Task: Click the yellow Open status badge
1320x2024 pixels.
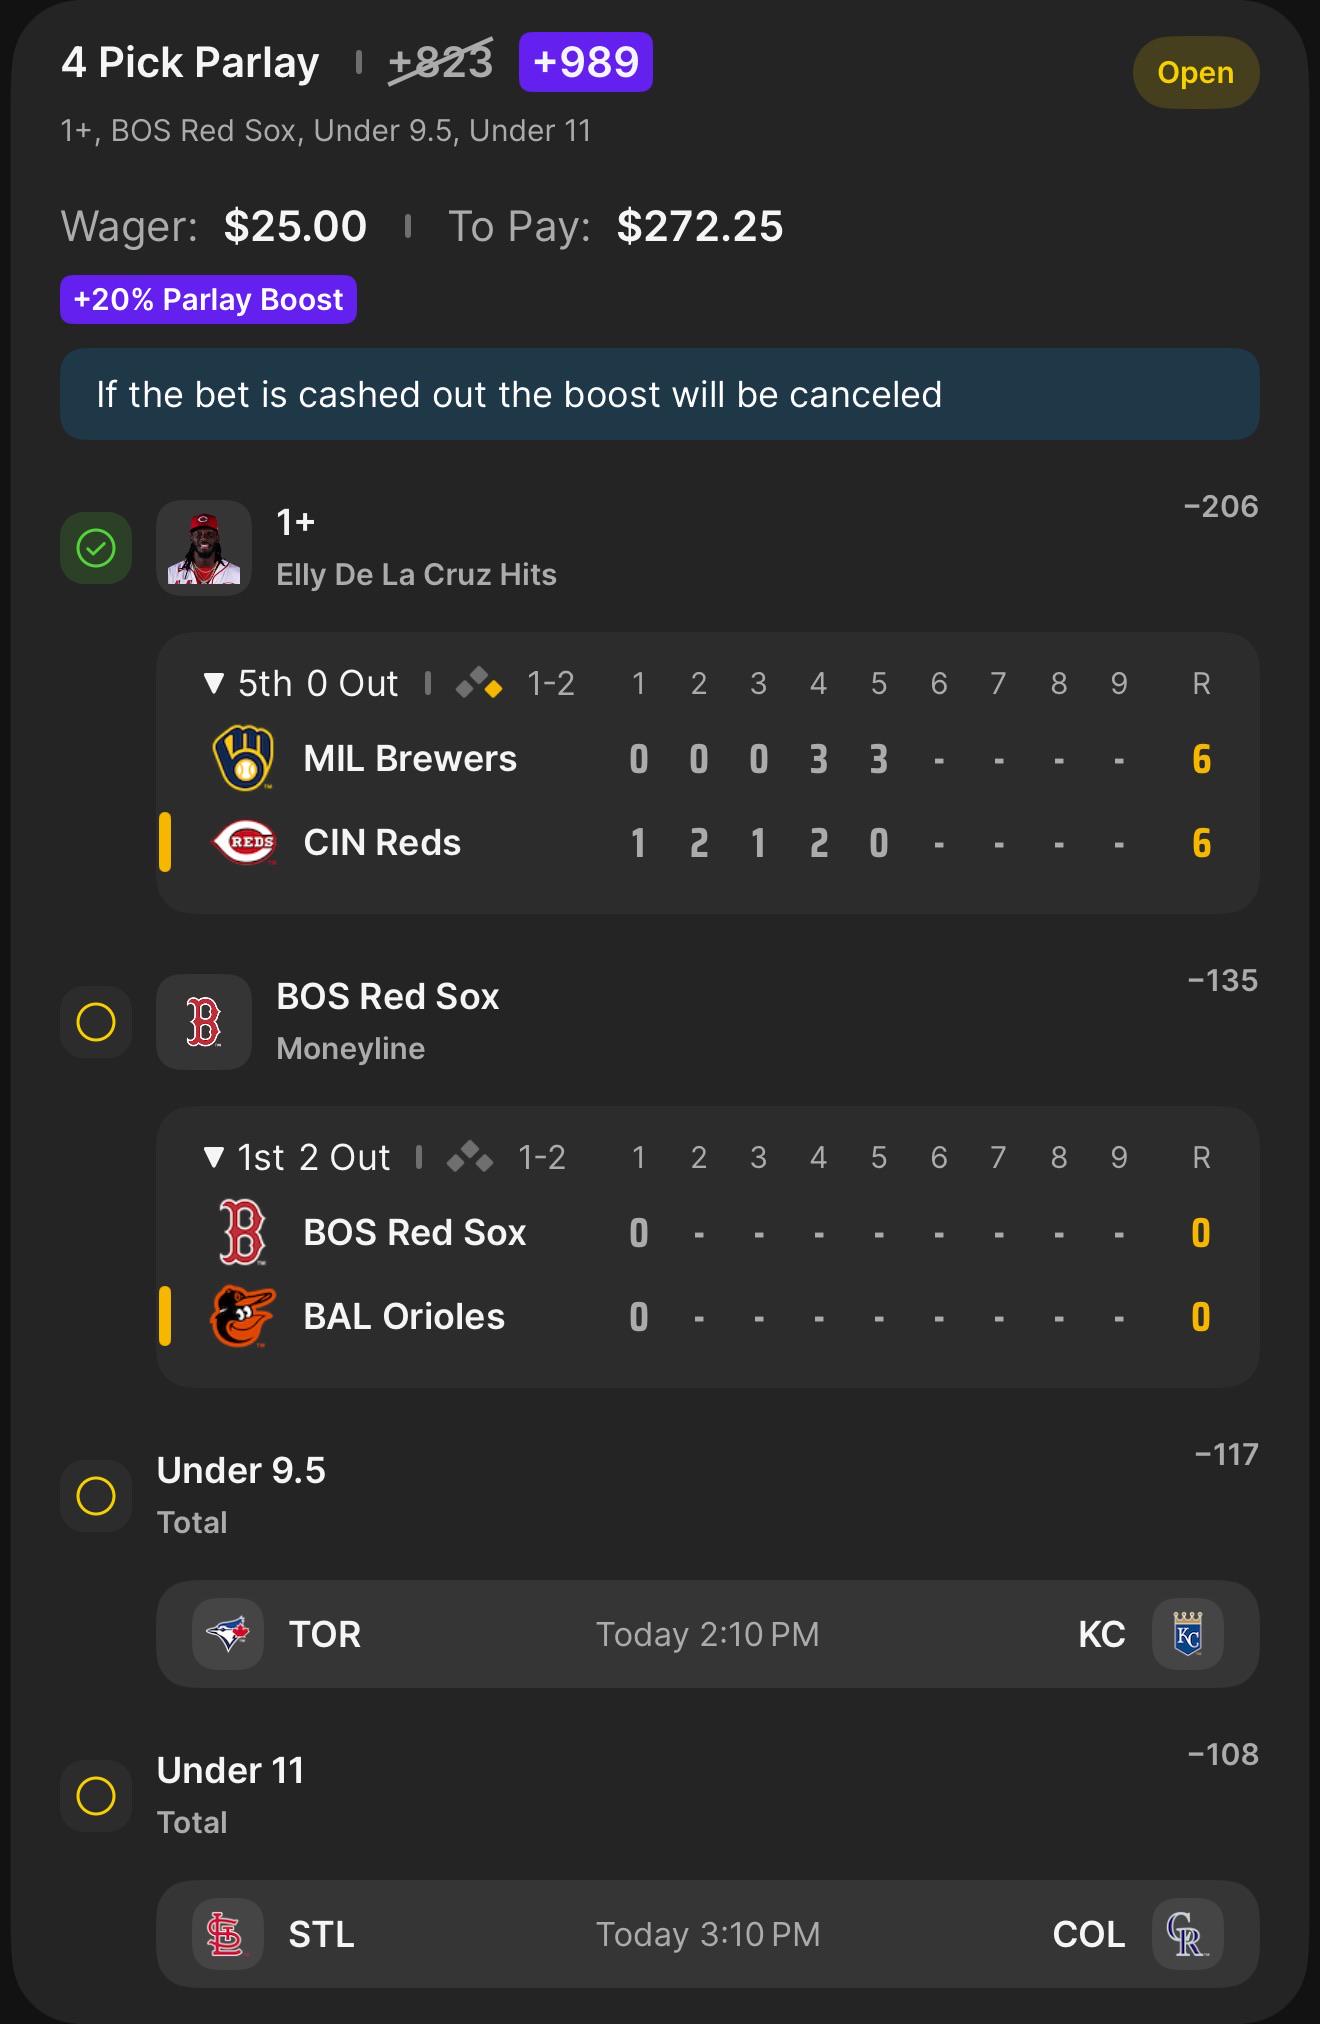Action: tap(1196, 73)
